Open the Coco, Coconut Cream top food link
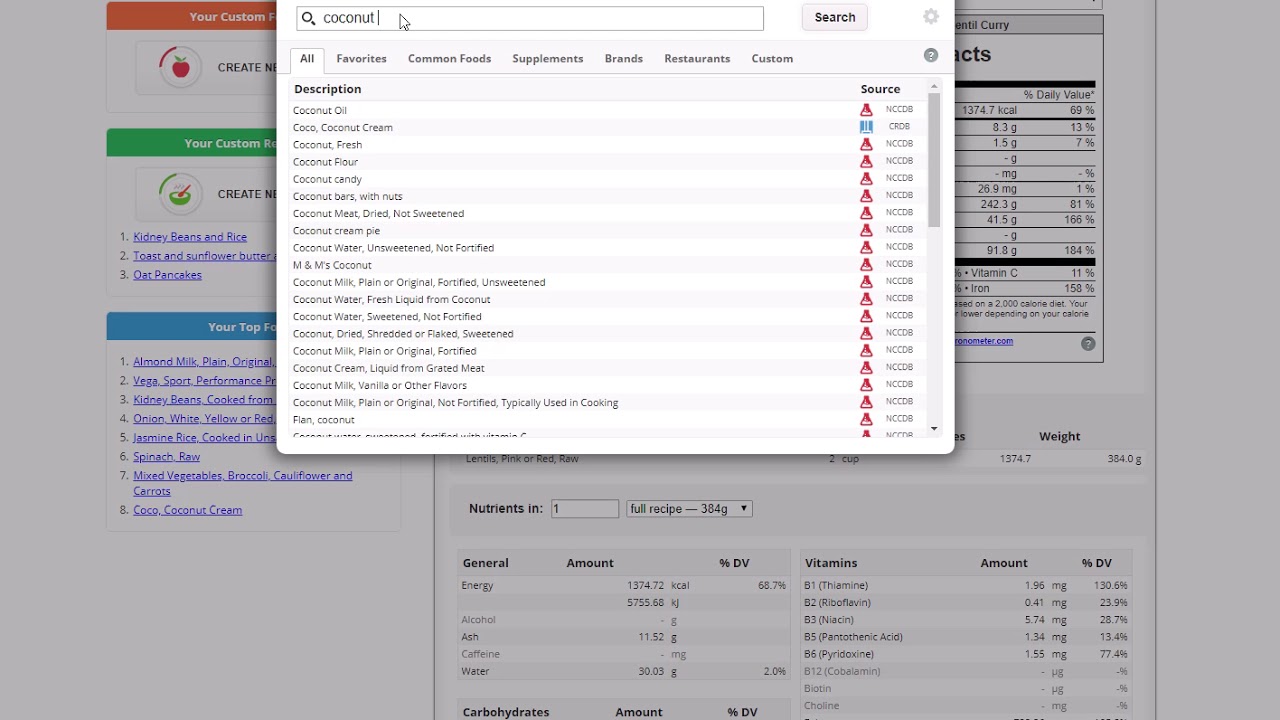1280x720 pixels. (x=188, y=510)
